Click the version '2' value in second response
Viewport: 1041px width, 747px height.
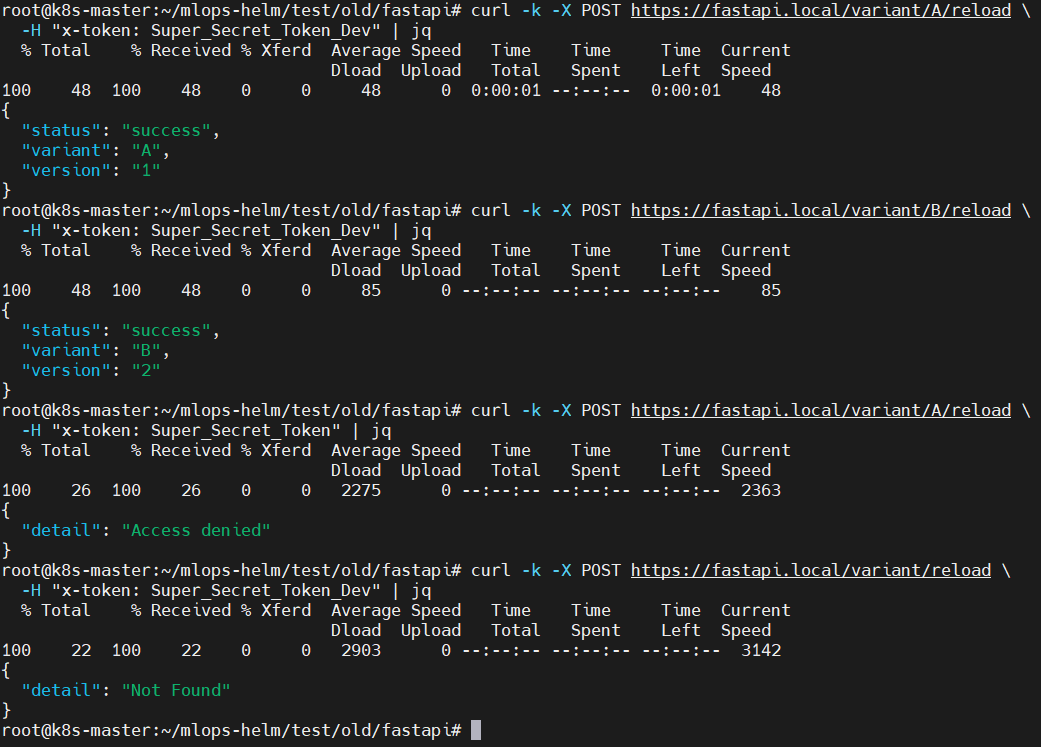click(x=146, y=370)
